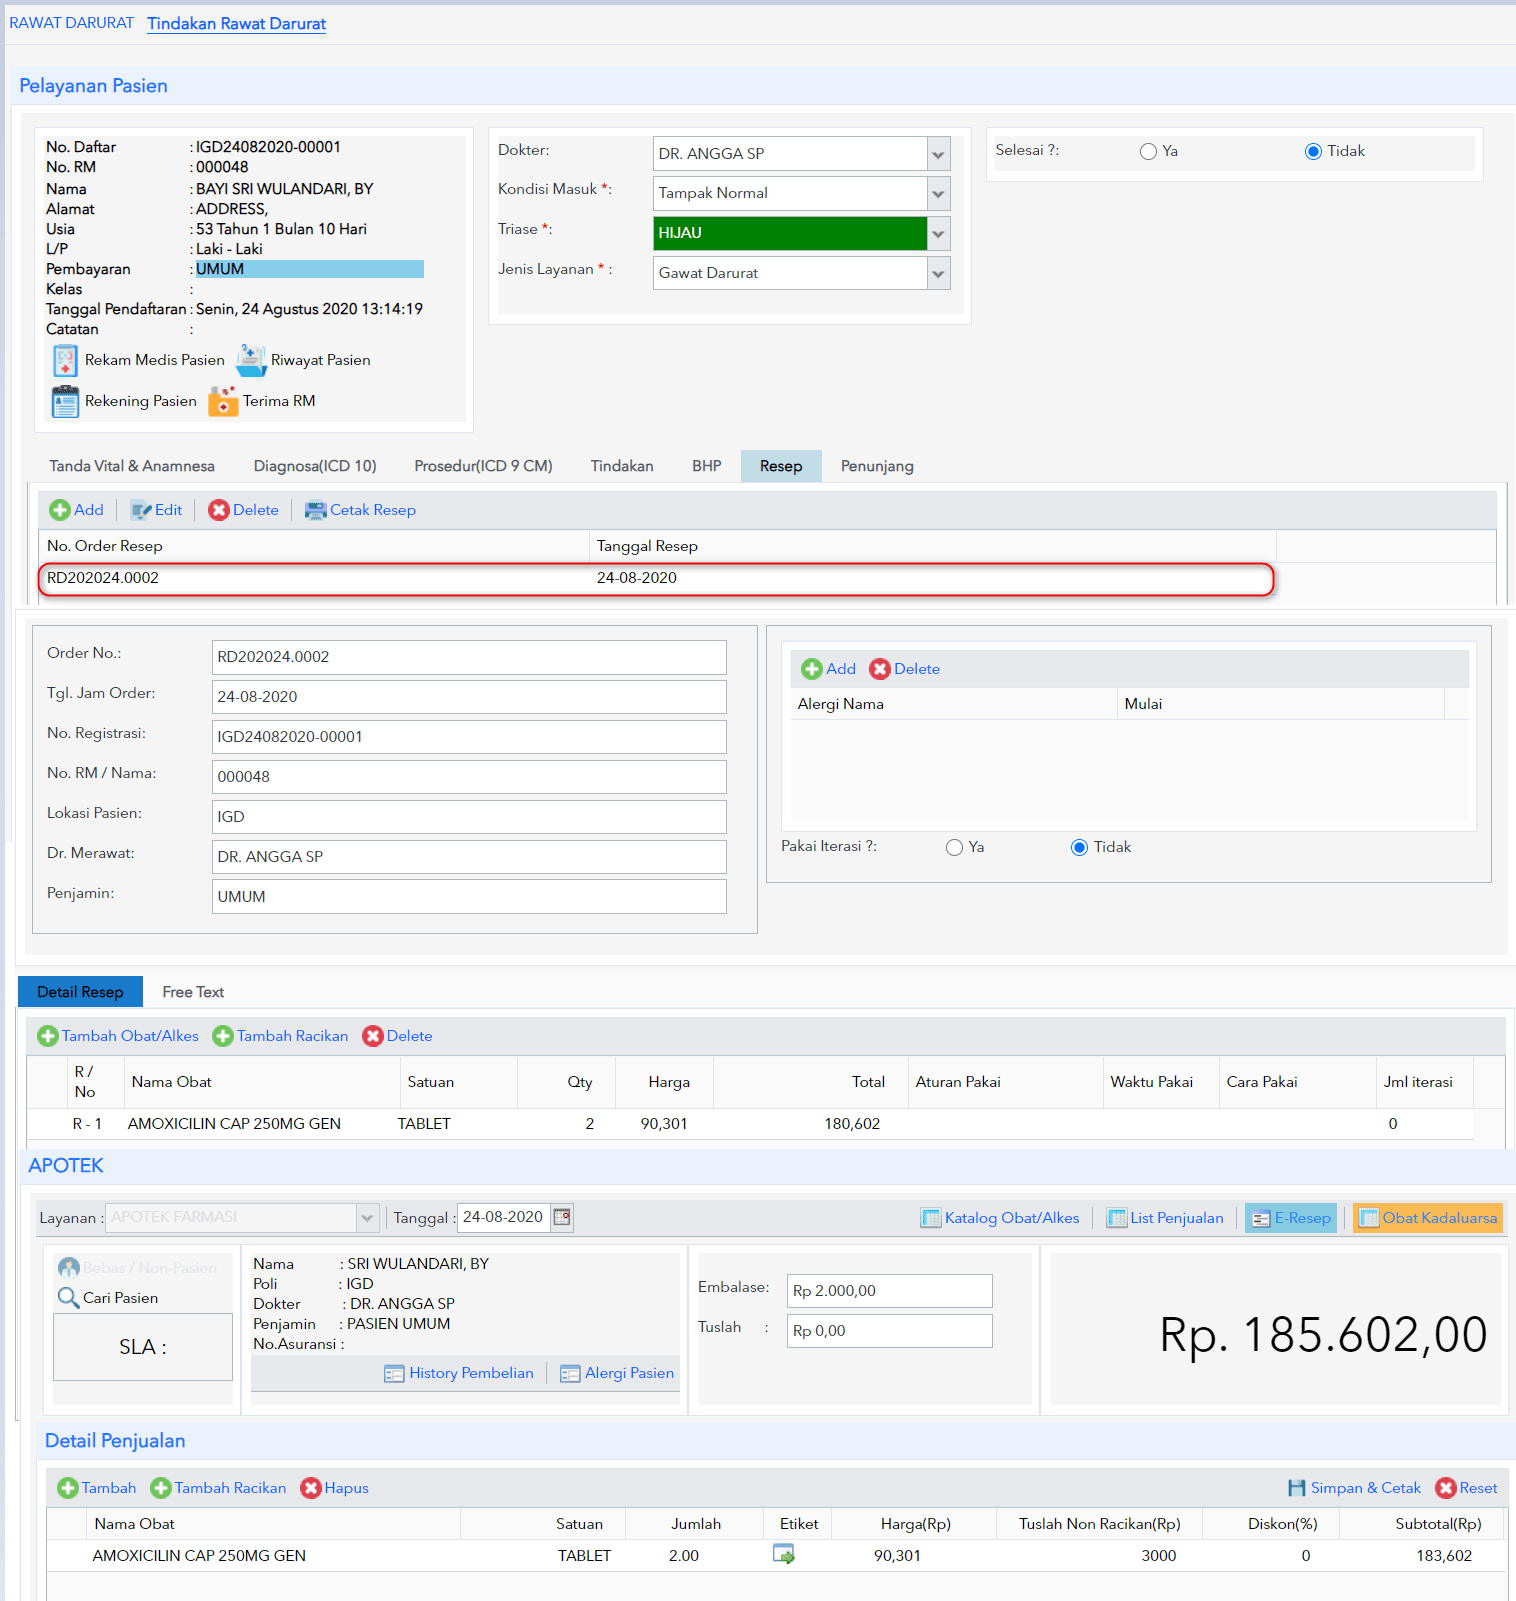Edit the selected resep order
The width and height of the screenshot is (1516, 1601).
tap(156, 510)
